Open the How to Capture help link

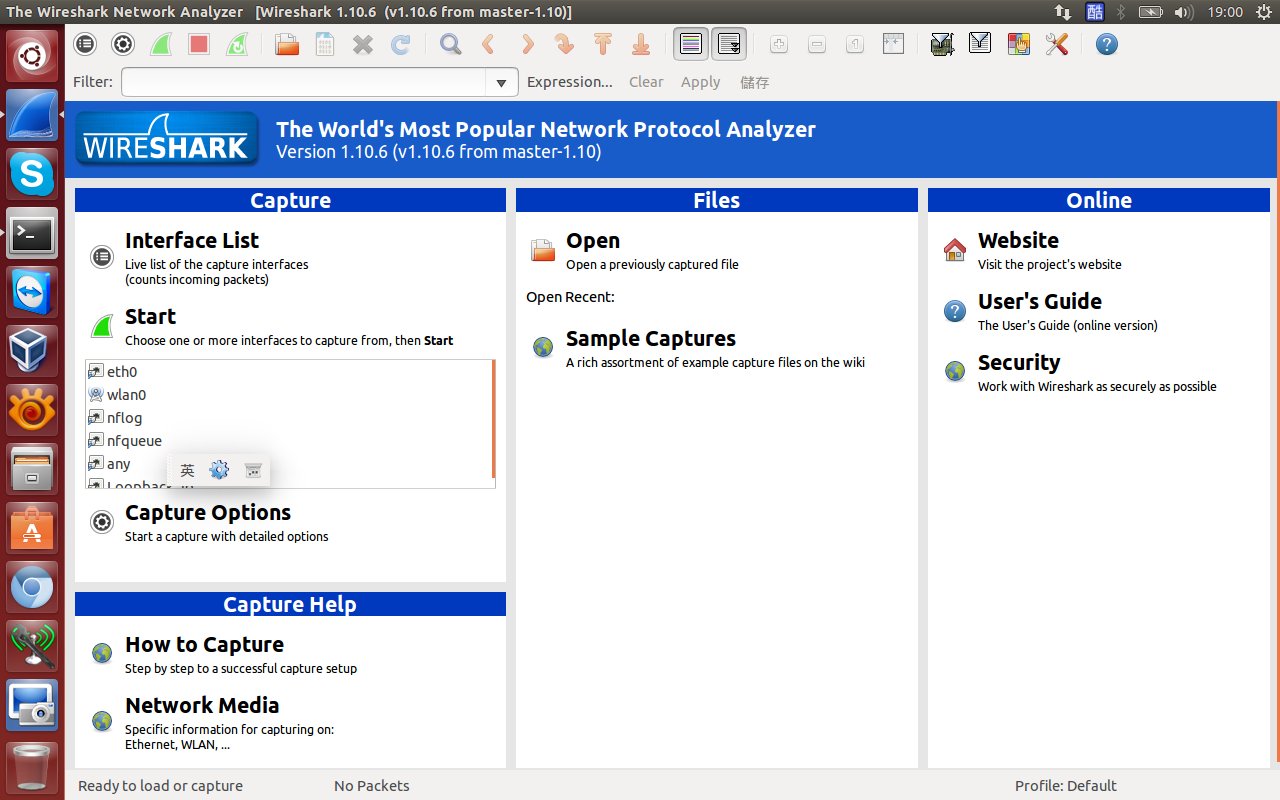[x=204, y=644]
